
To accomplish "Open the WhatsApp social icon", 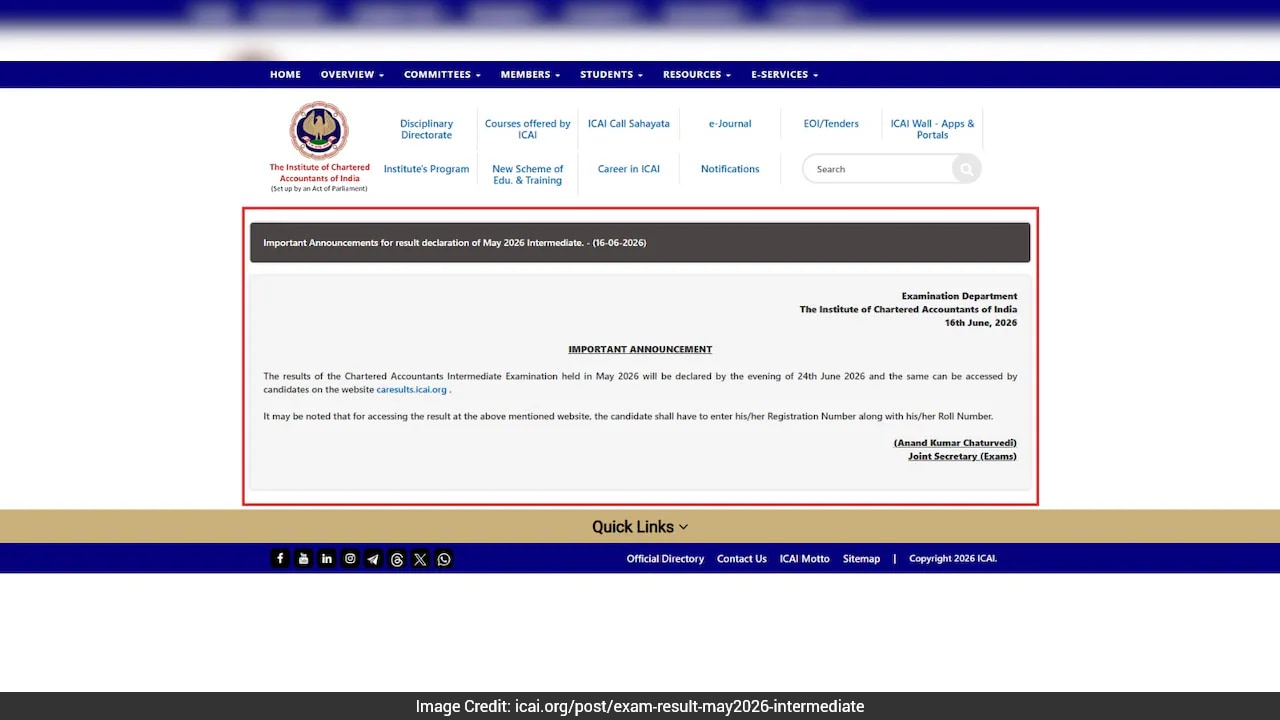I will point(444,559).
